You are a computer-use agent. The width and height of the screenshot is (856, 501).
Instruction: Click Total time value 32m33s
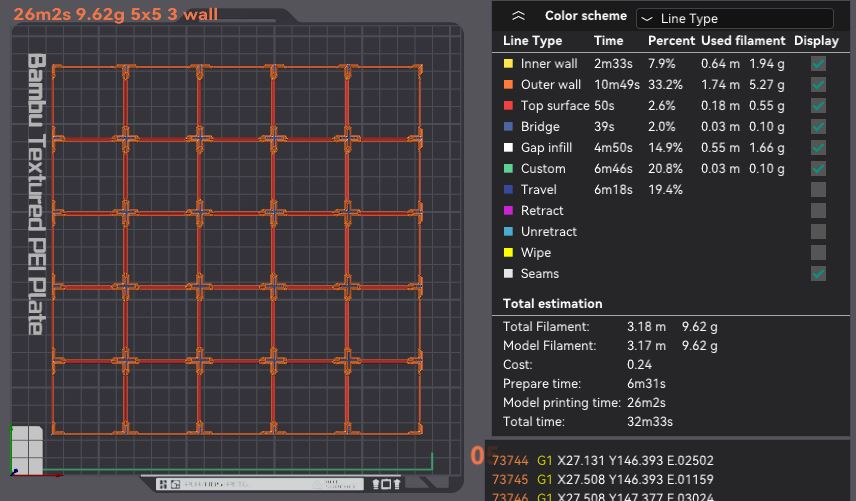(x=650, y=422)
